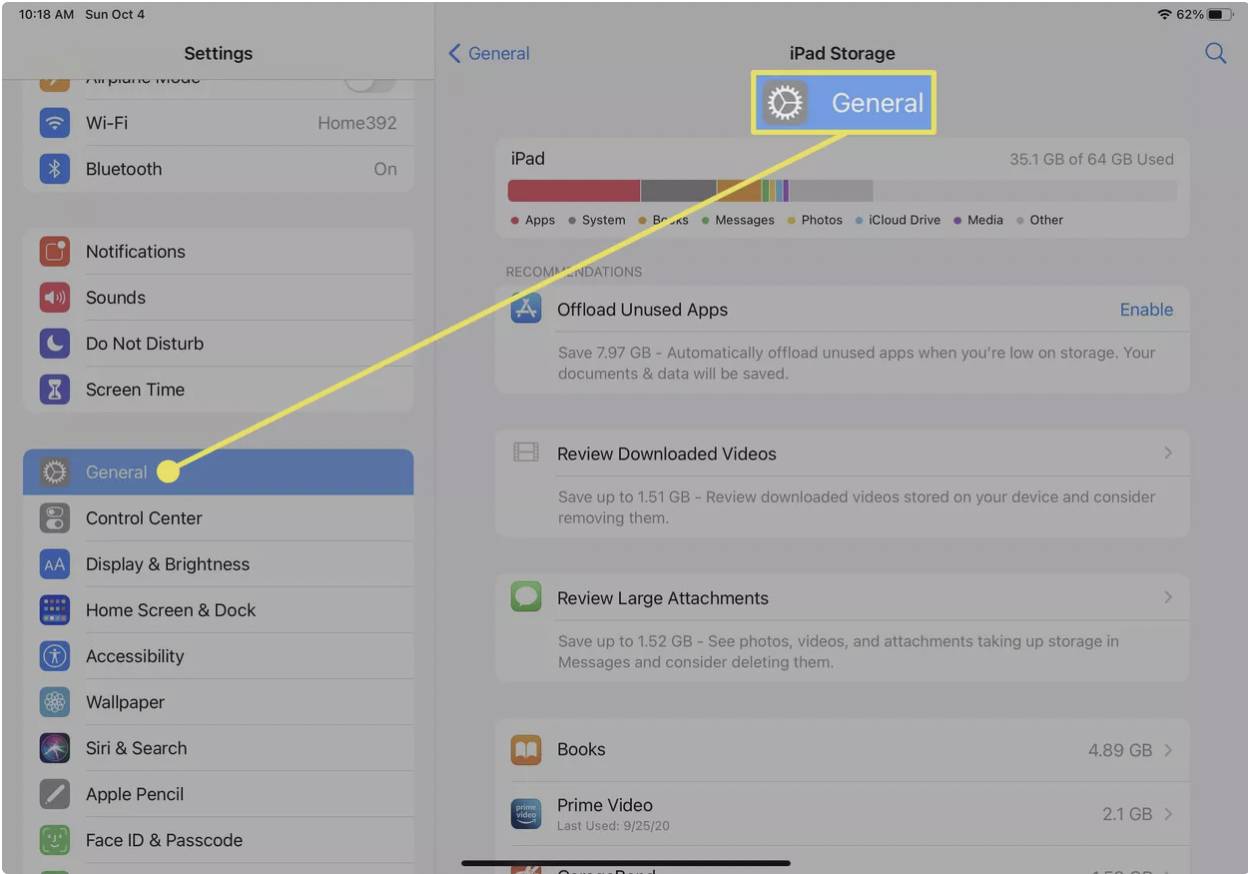
Task: Click the Bluetooth icon
Action: 54,169
